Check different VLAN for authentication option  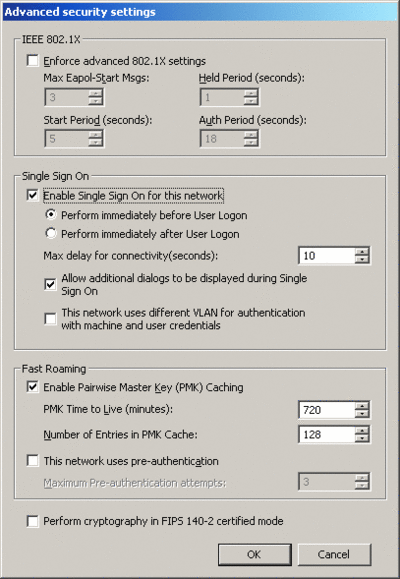[x=50, y=319]
